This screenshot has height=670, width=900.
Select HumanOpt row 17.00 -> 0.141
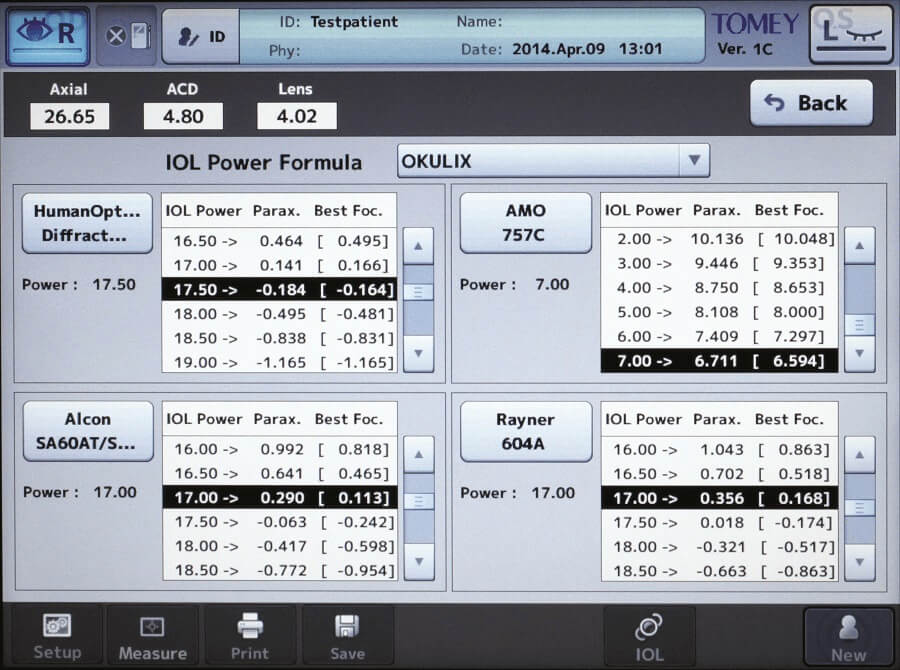tap(280, 265)
